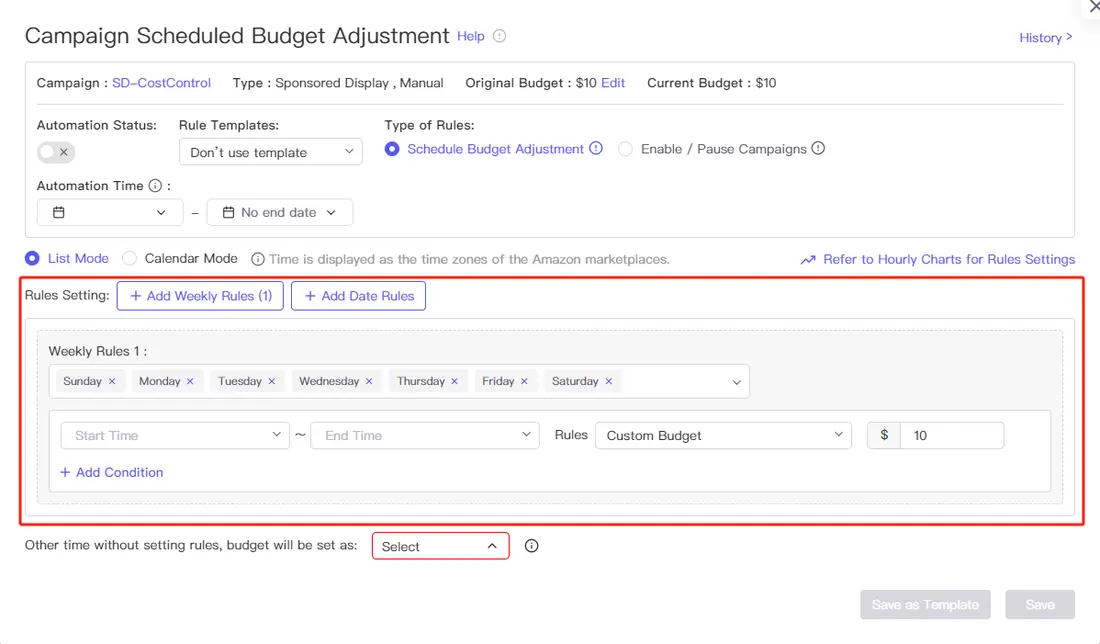This screenshot has height=644, width=1100.
Task: Remove Thursday tag from weekly rule
Action: tap(455, 382)
